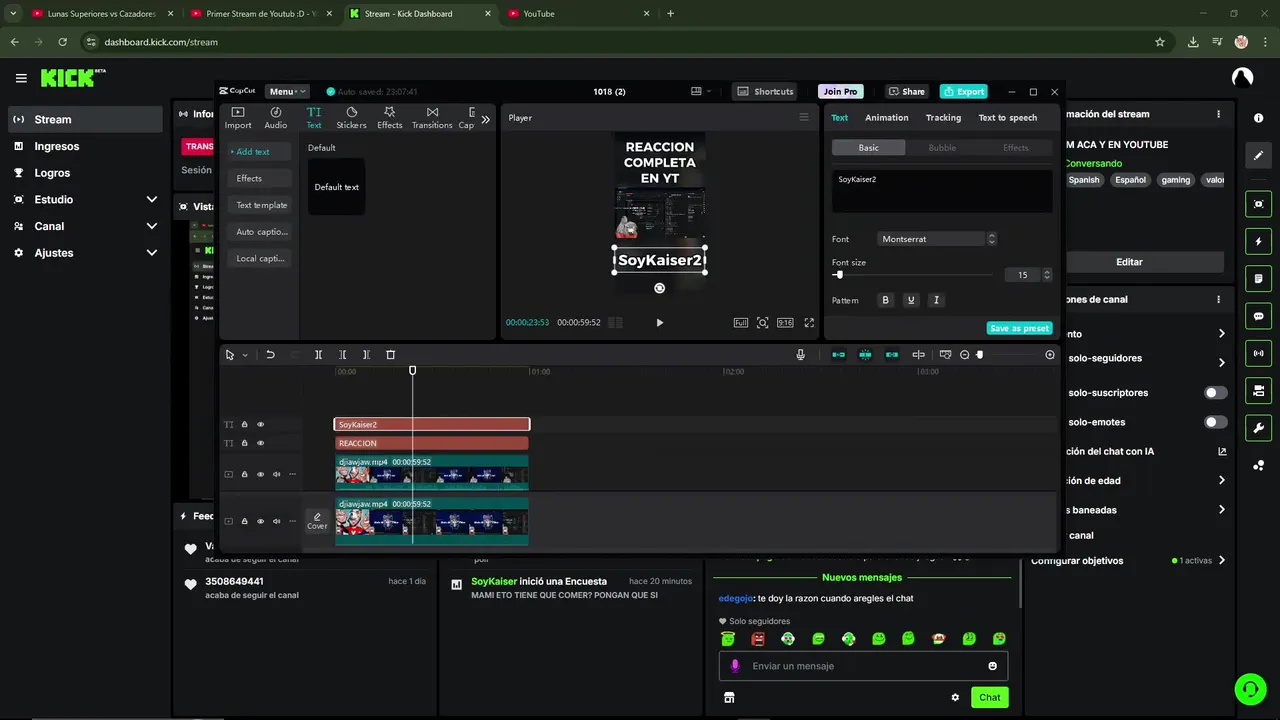Click the Font size slider handle
Viewport: 1280px width, 720px height.
[x=839, y=275]
